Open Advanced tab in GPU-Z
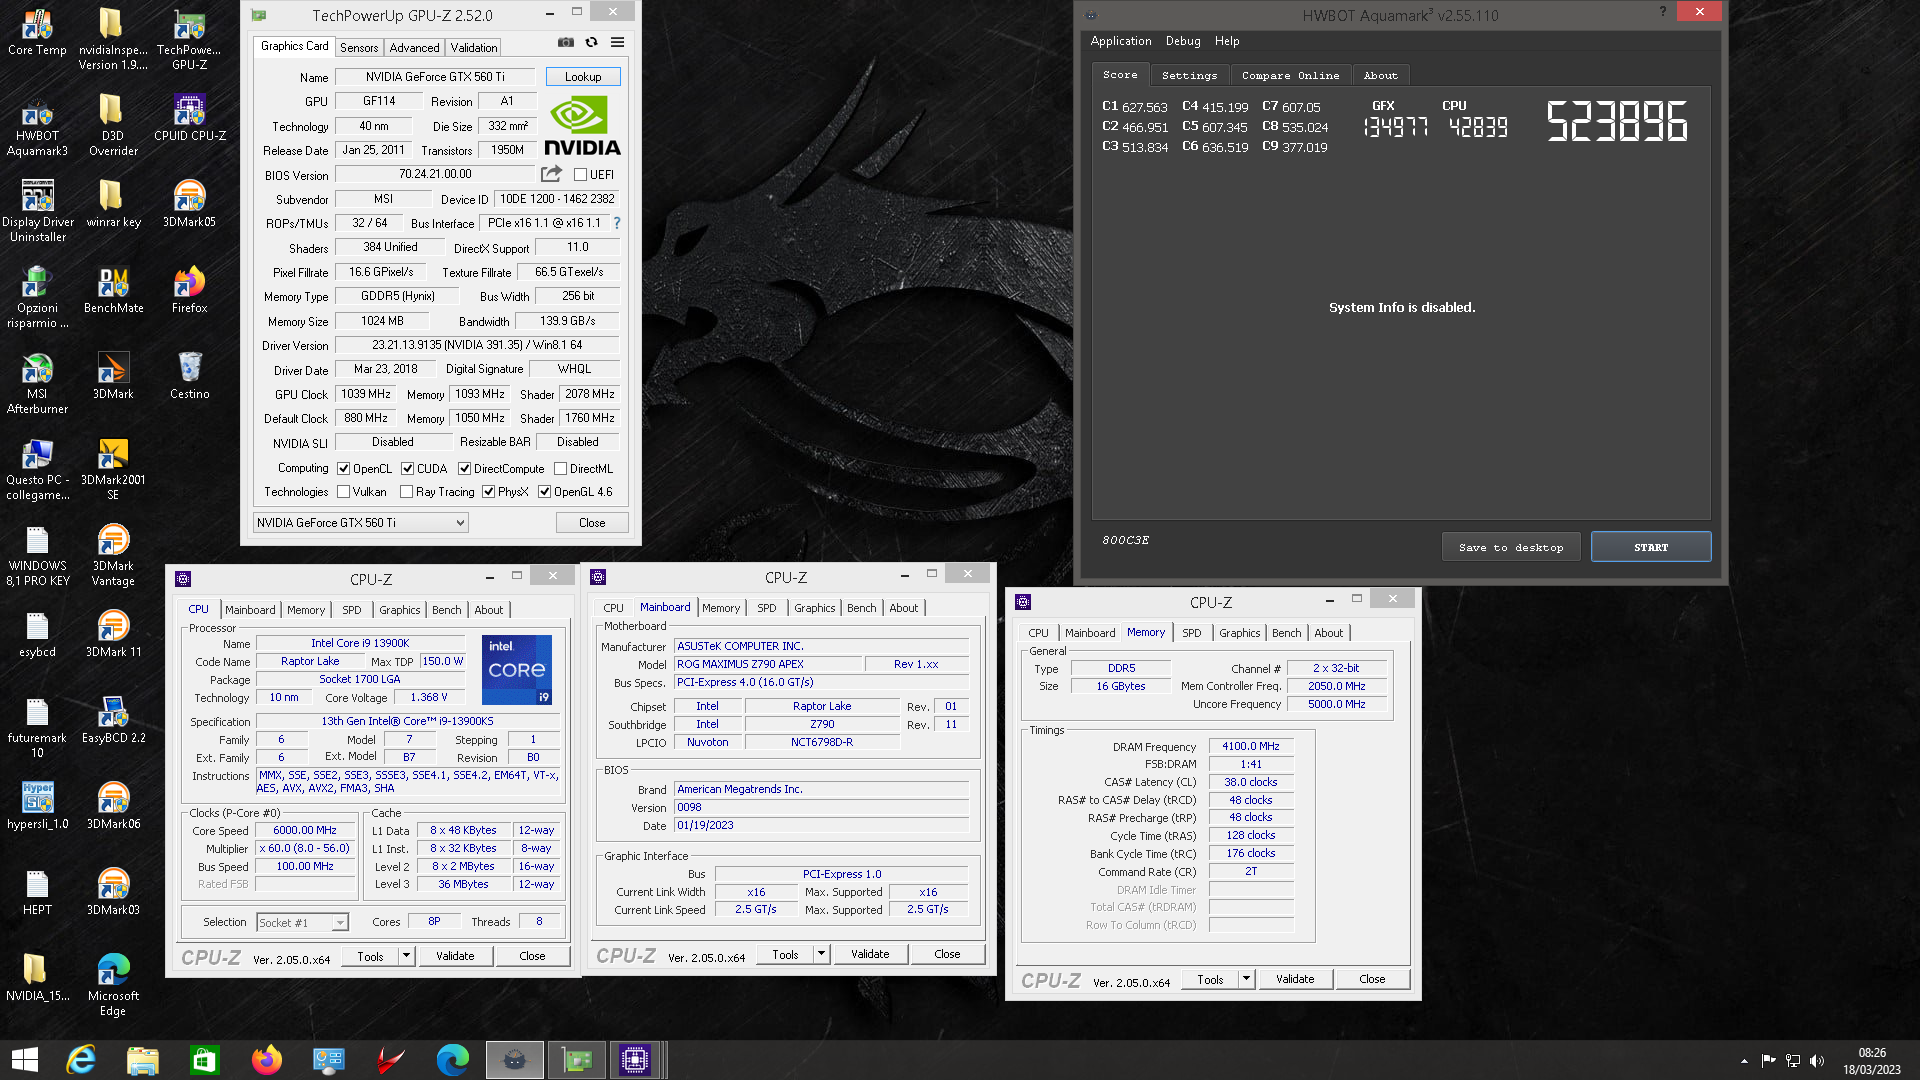The width and height of the screenshot is (1920, 1080). [414, 47]
